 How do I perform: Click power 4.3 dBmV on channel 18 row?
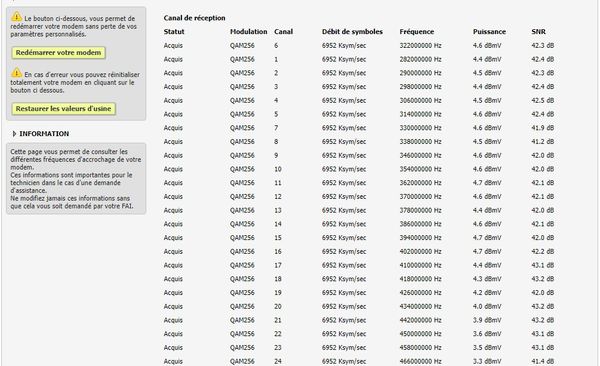click(x=487, y=279)
